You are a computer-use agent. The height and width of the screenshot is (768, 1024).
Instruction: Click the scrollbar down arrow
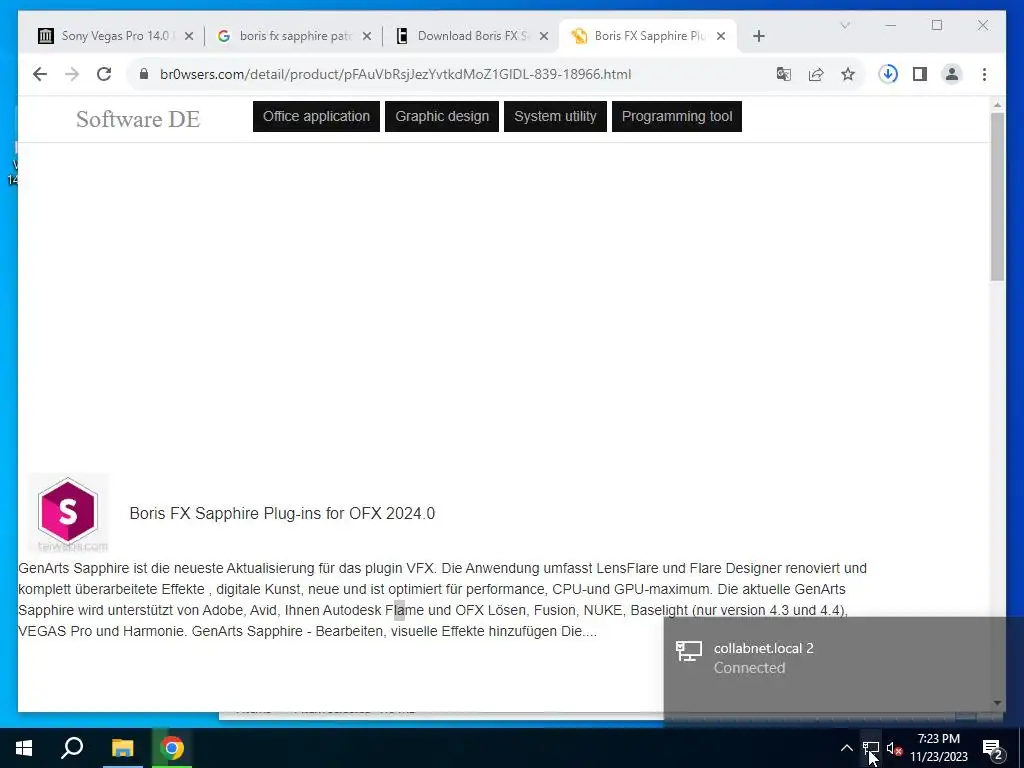(x=997, y=703)
